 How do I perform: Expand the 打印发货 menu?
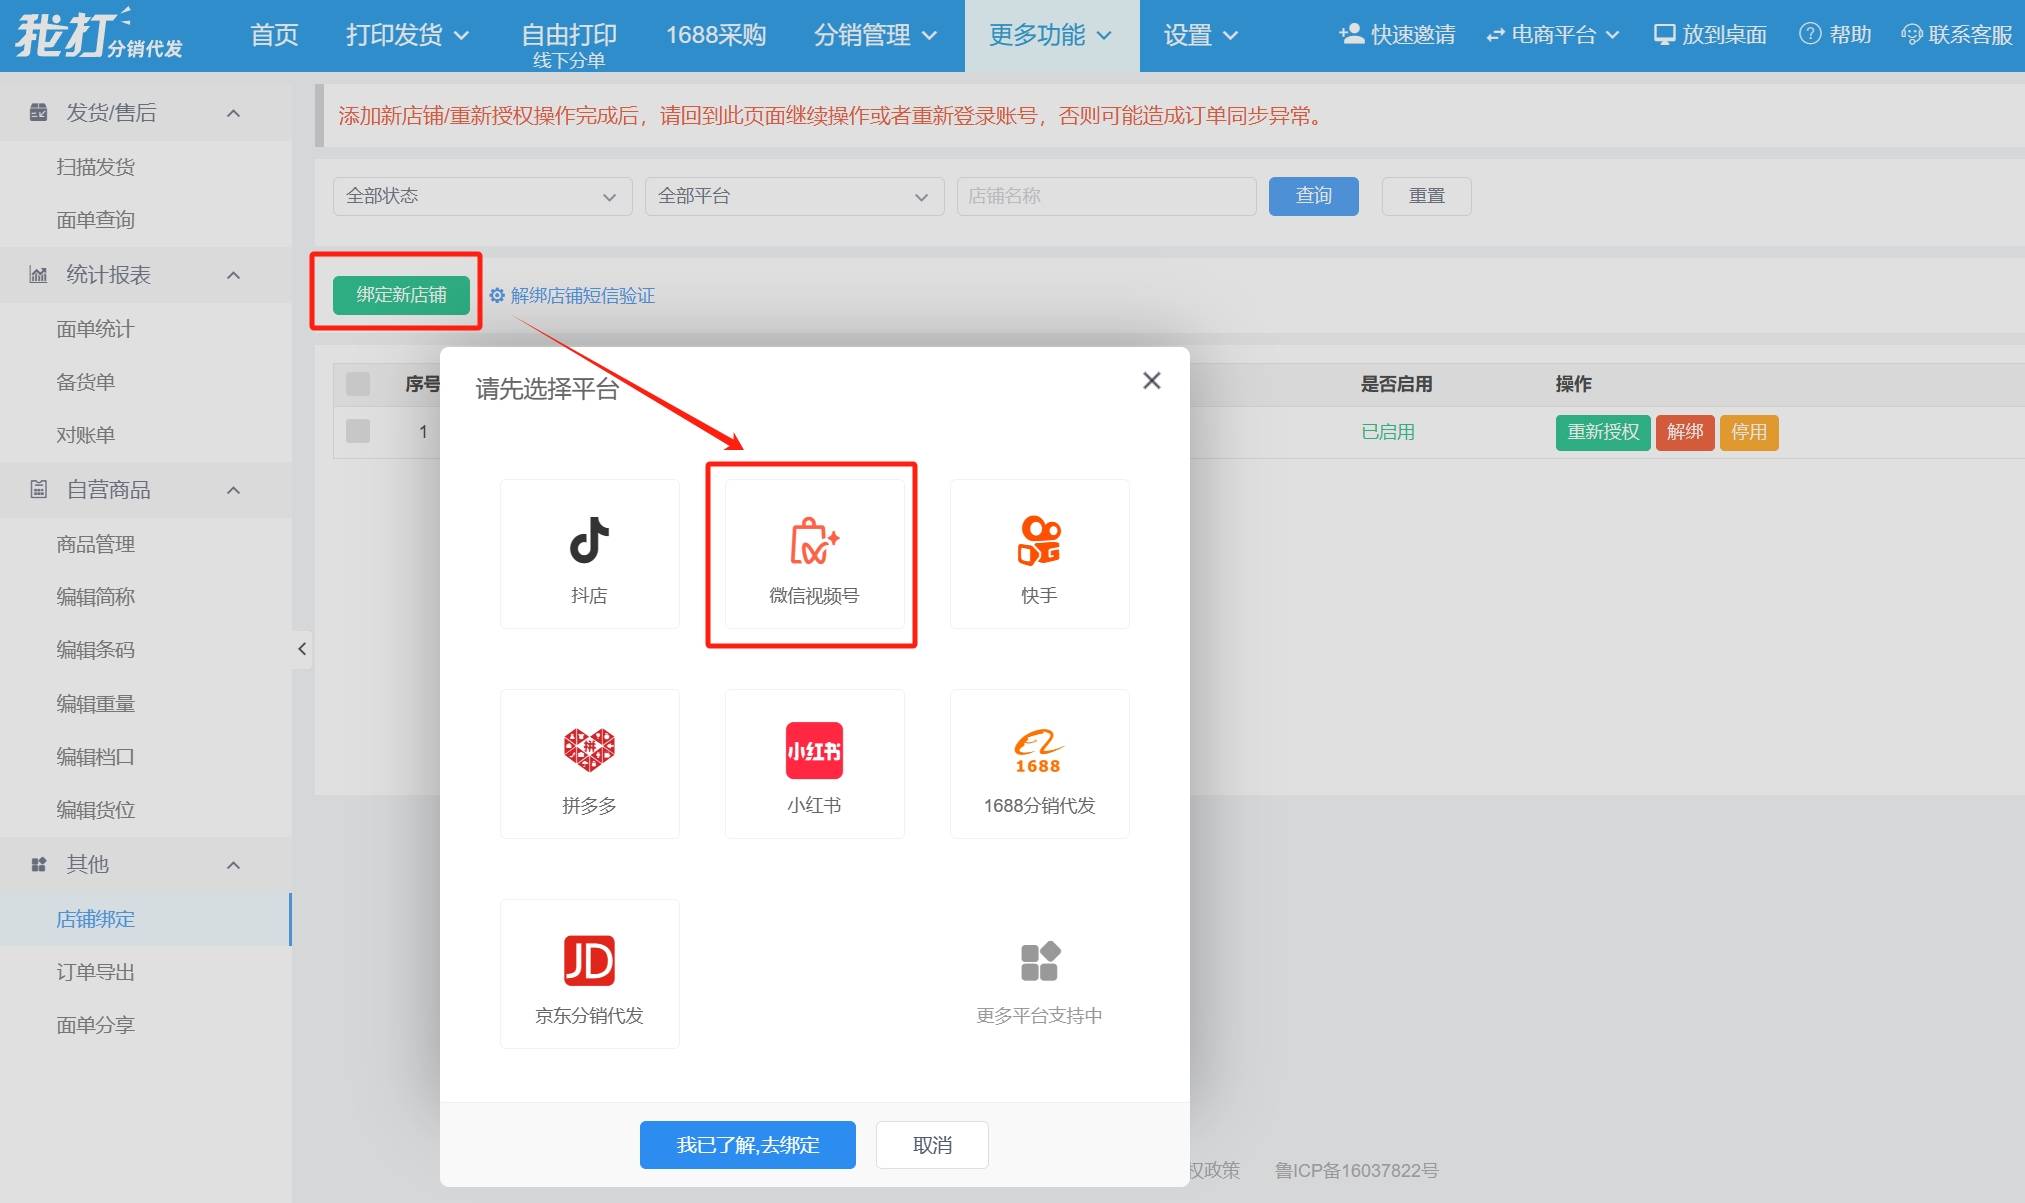[x=407, y=35]
